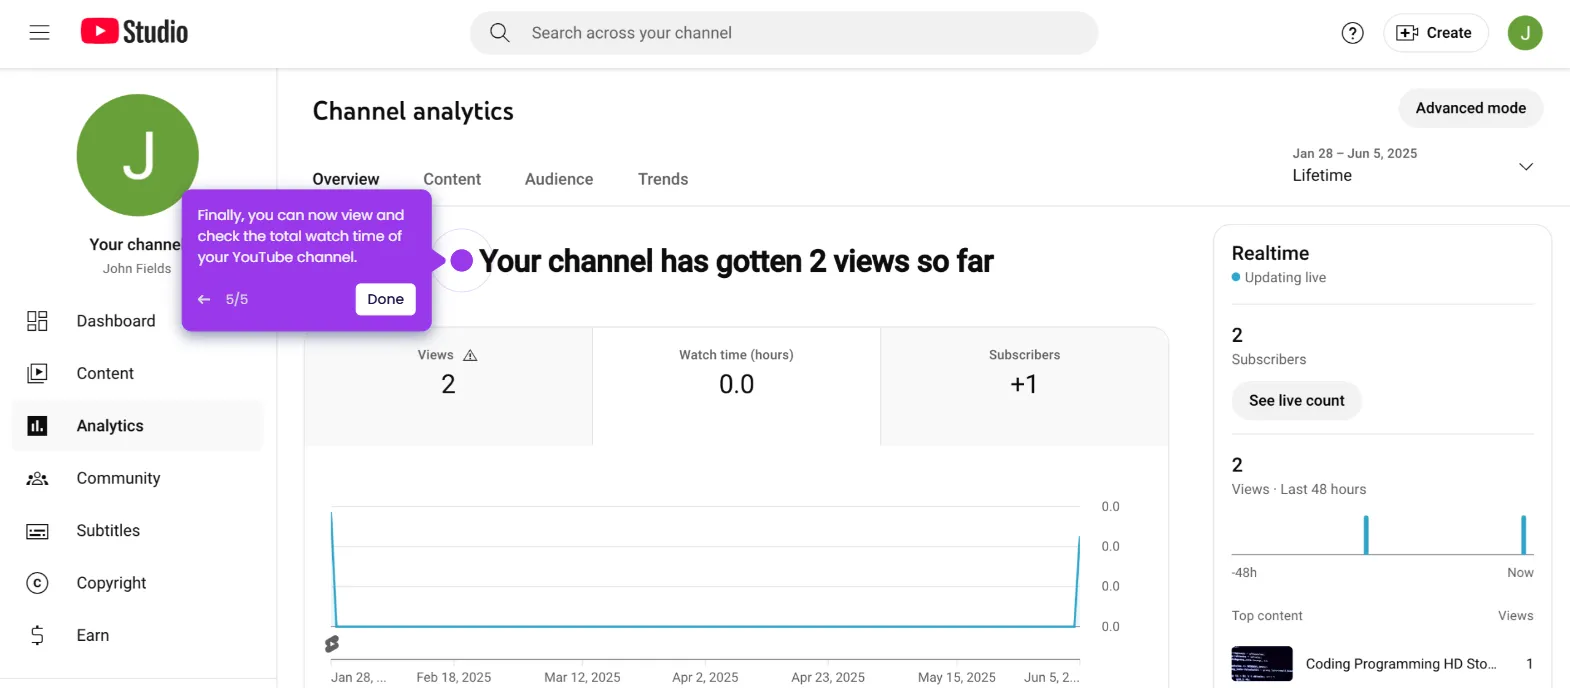Click the Copyright icon in the sidebar
The height and width of the screenshot is (688, 1570).
pos(37,583)
